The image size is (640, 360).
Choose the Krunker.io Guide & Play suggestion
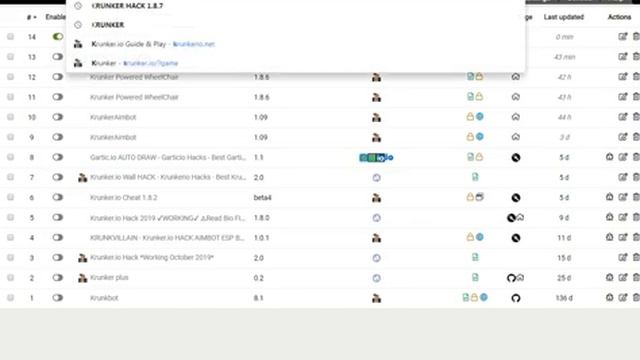(296, 44)
